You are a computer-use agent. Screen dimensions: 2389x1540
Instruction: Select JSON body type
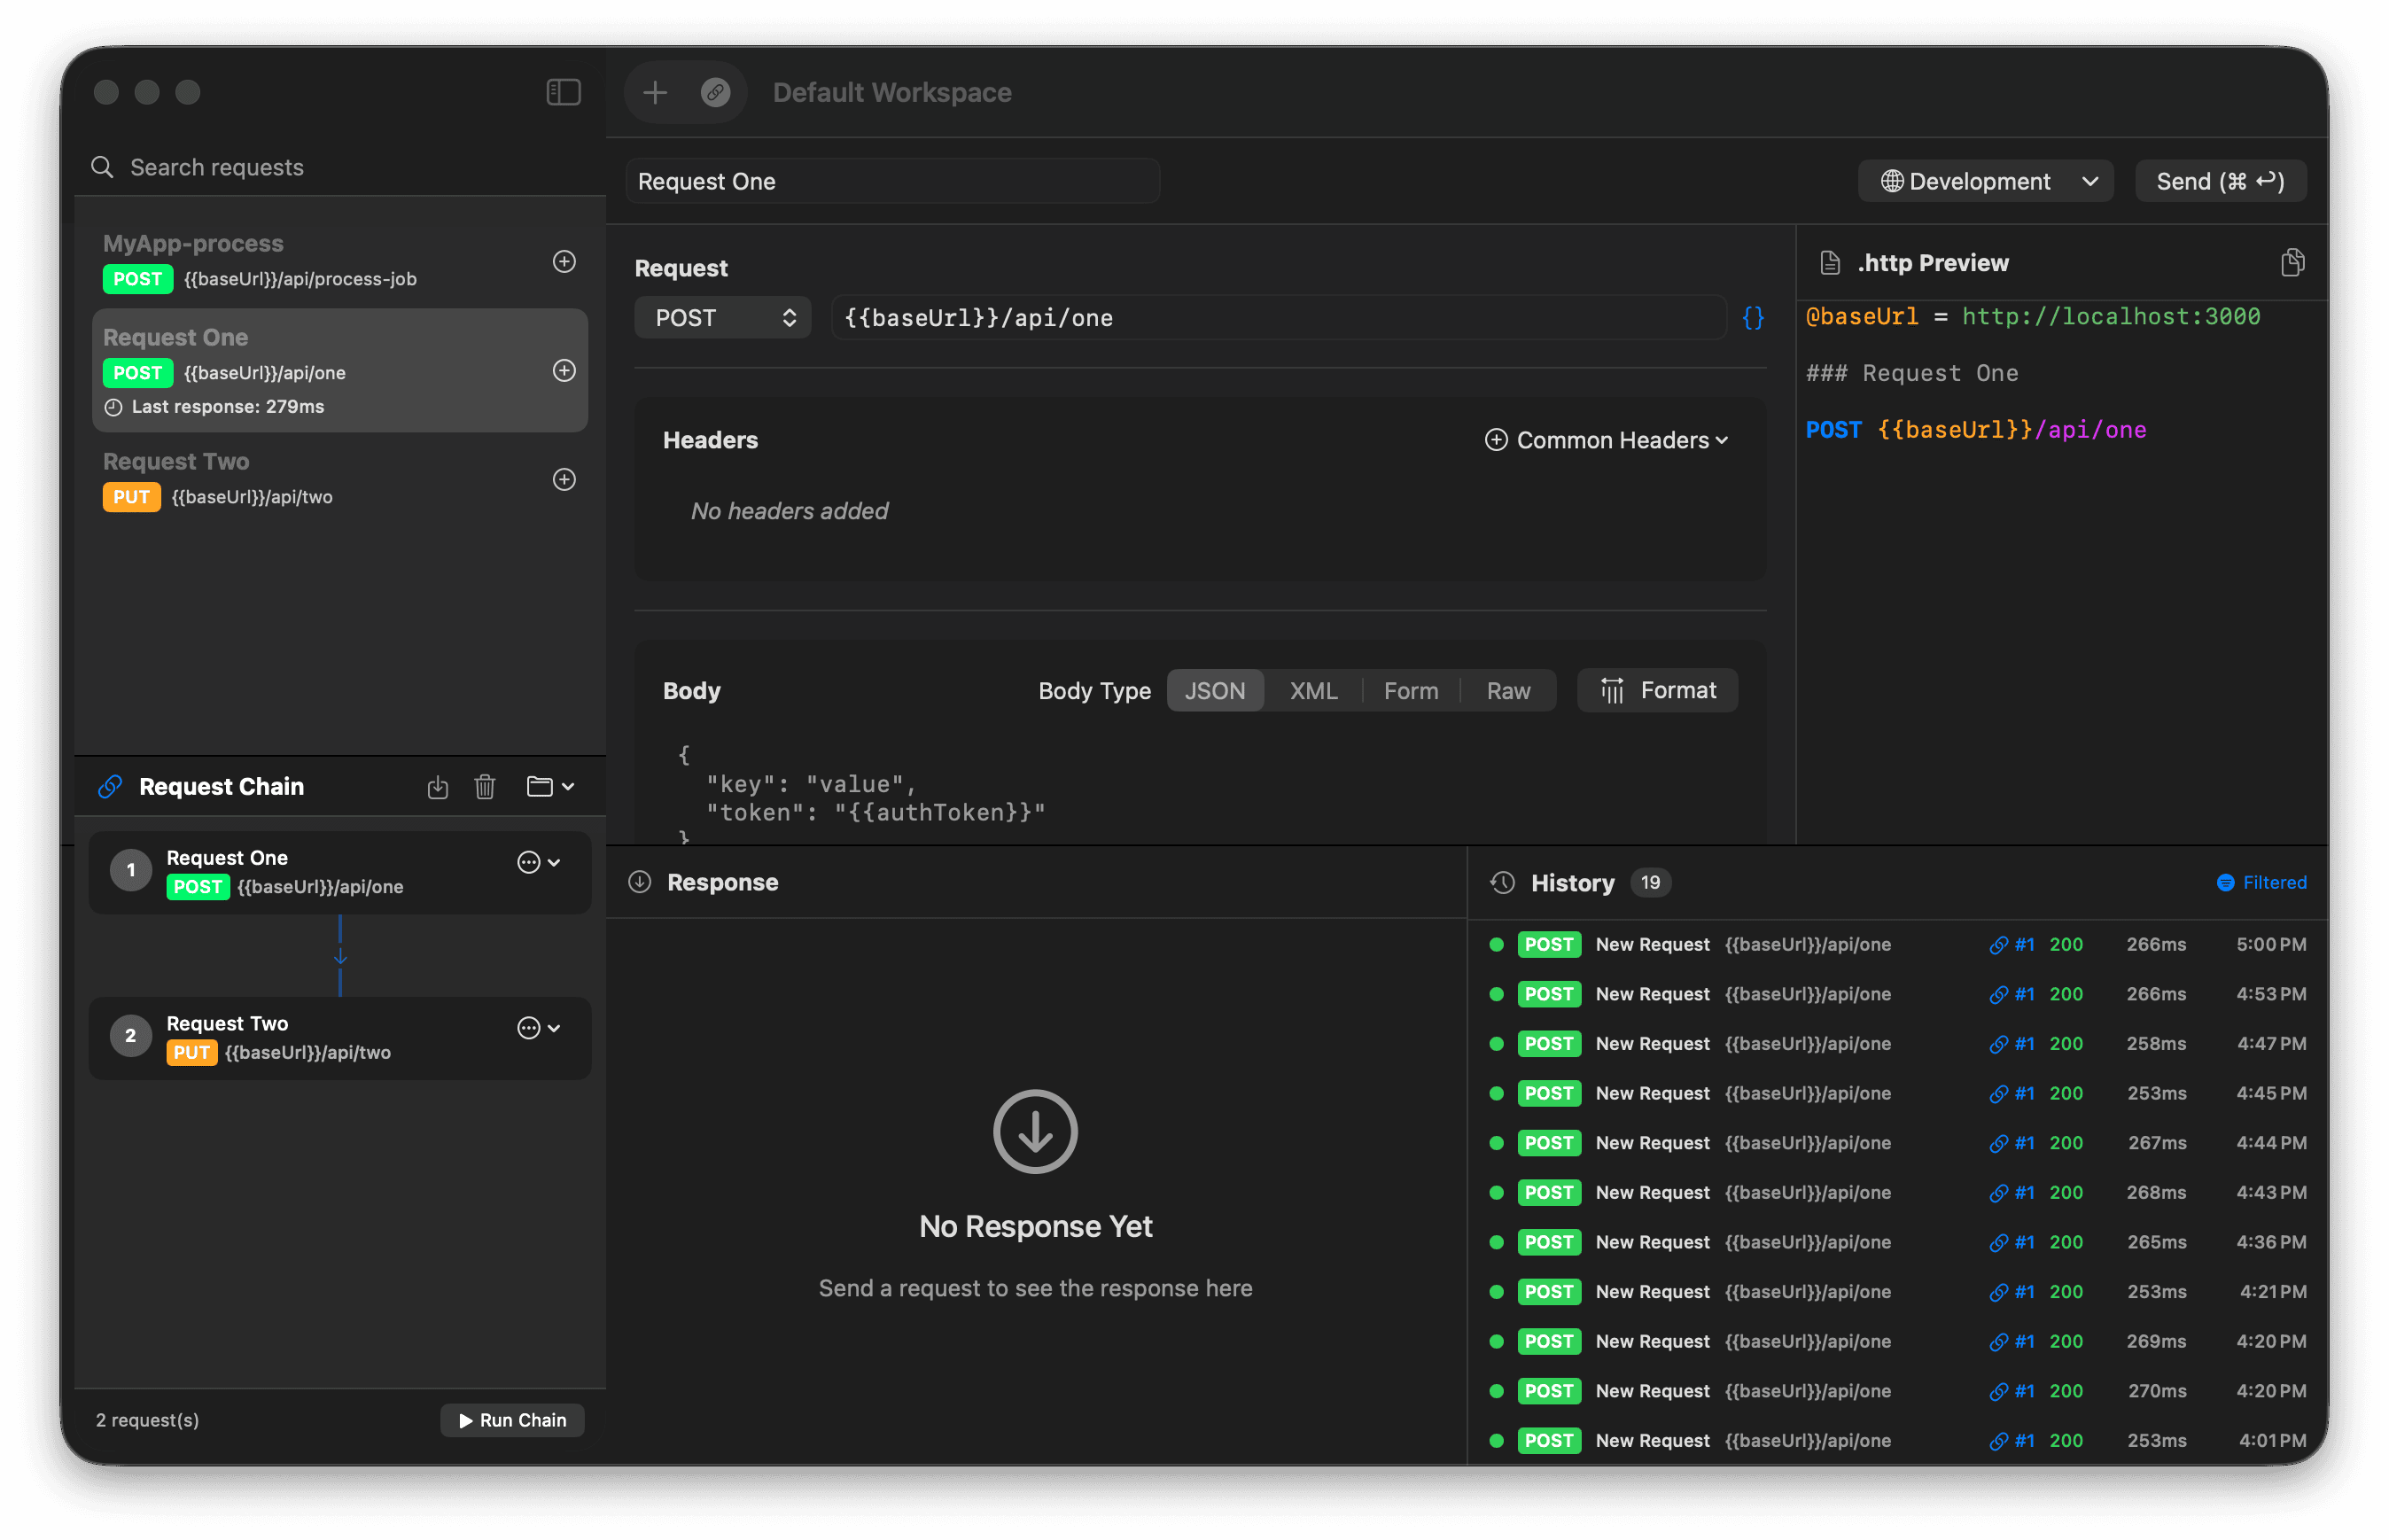[x=1214, y=691]
